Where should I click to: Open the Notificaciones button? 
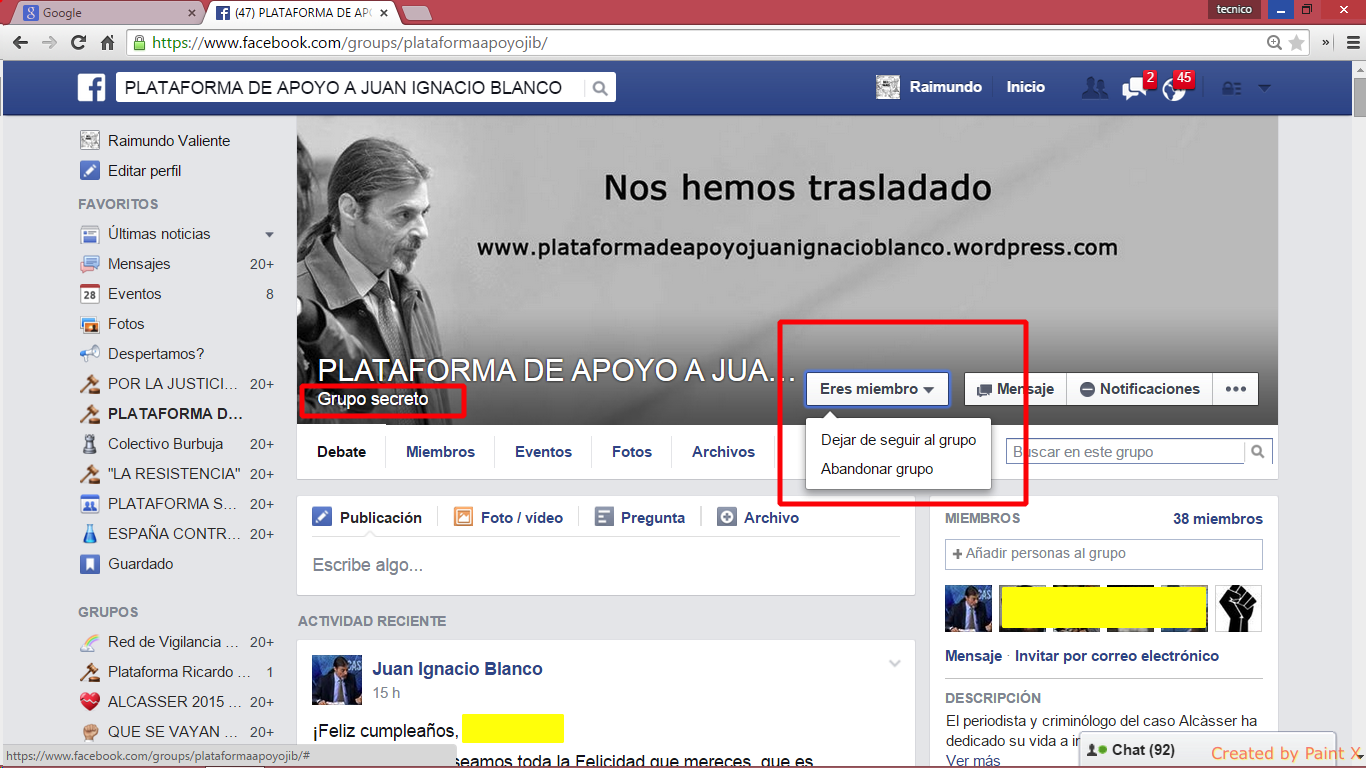click(1139, 389)
